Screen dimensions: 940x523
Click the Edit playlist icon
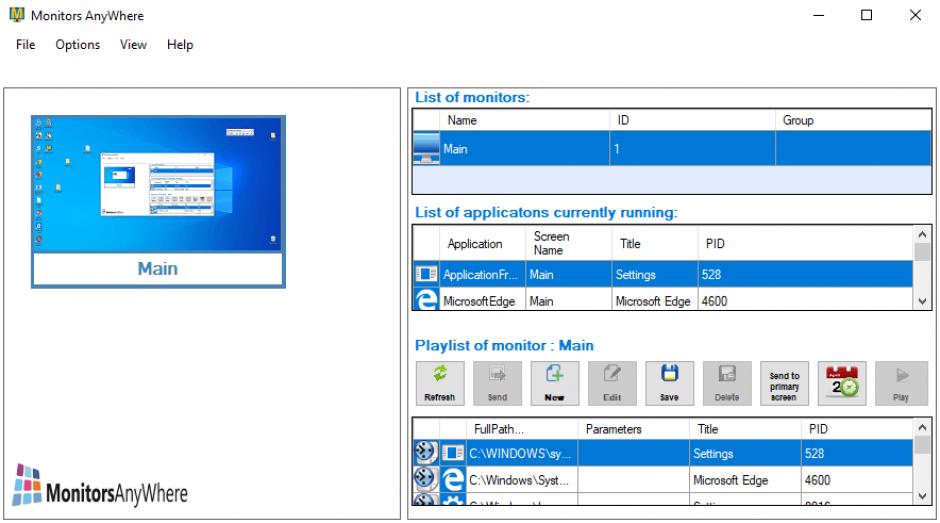pyautogui.click(x=612, y=382)
